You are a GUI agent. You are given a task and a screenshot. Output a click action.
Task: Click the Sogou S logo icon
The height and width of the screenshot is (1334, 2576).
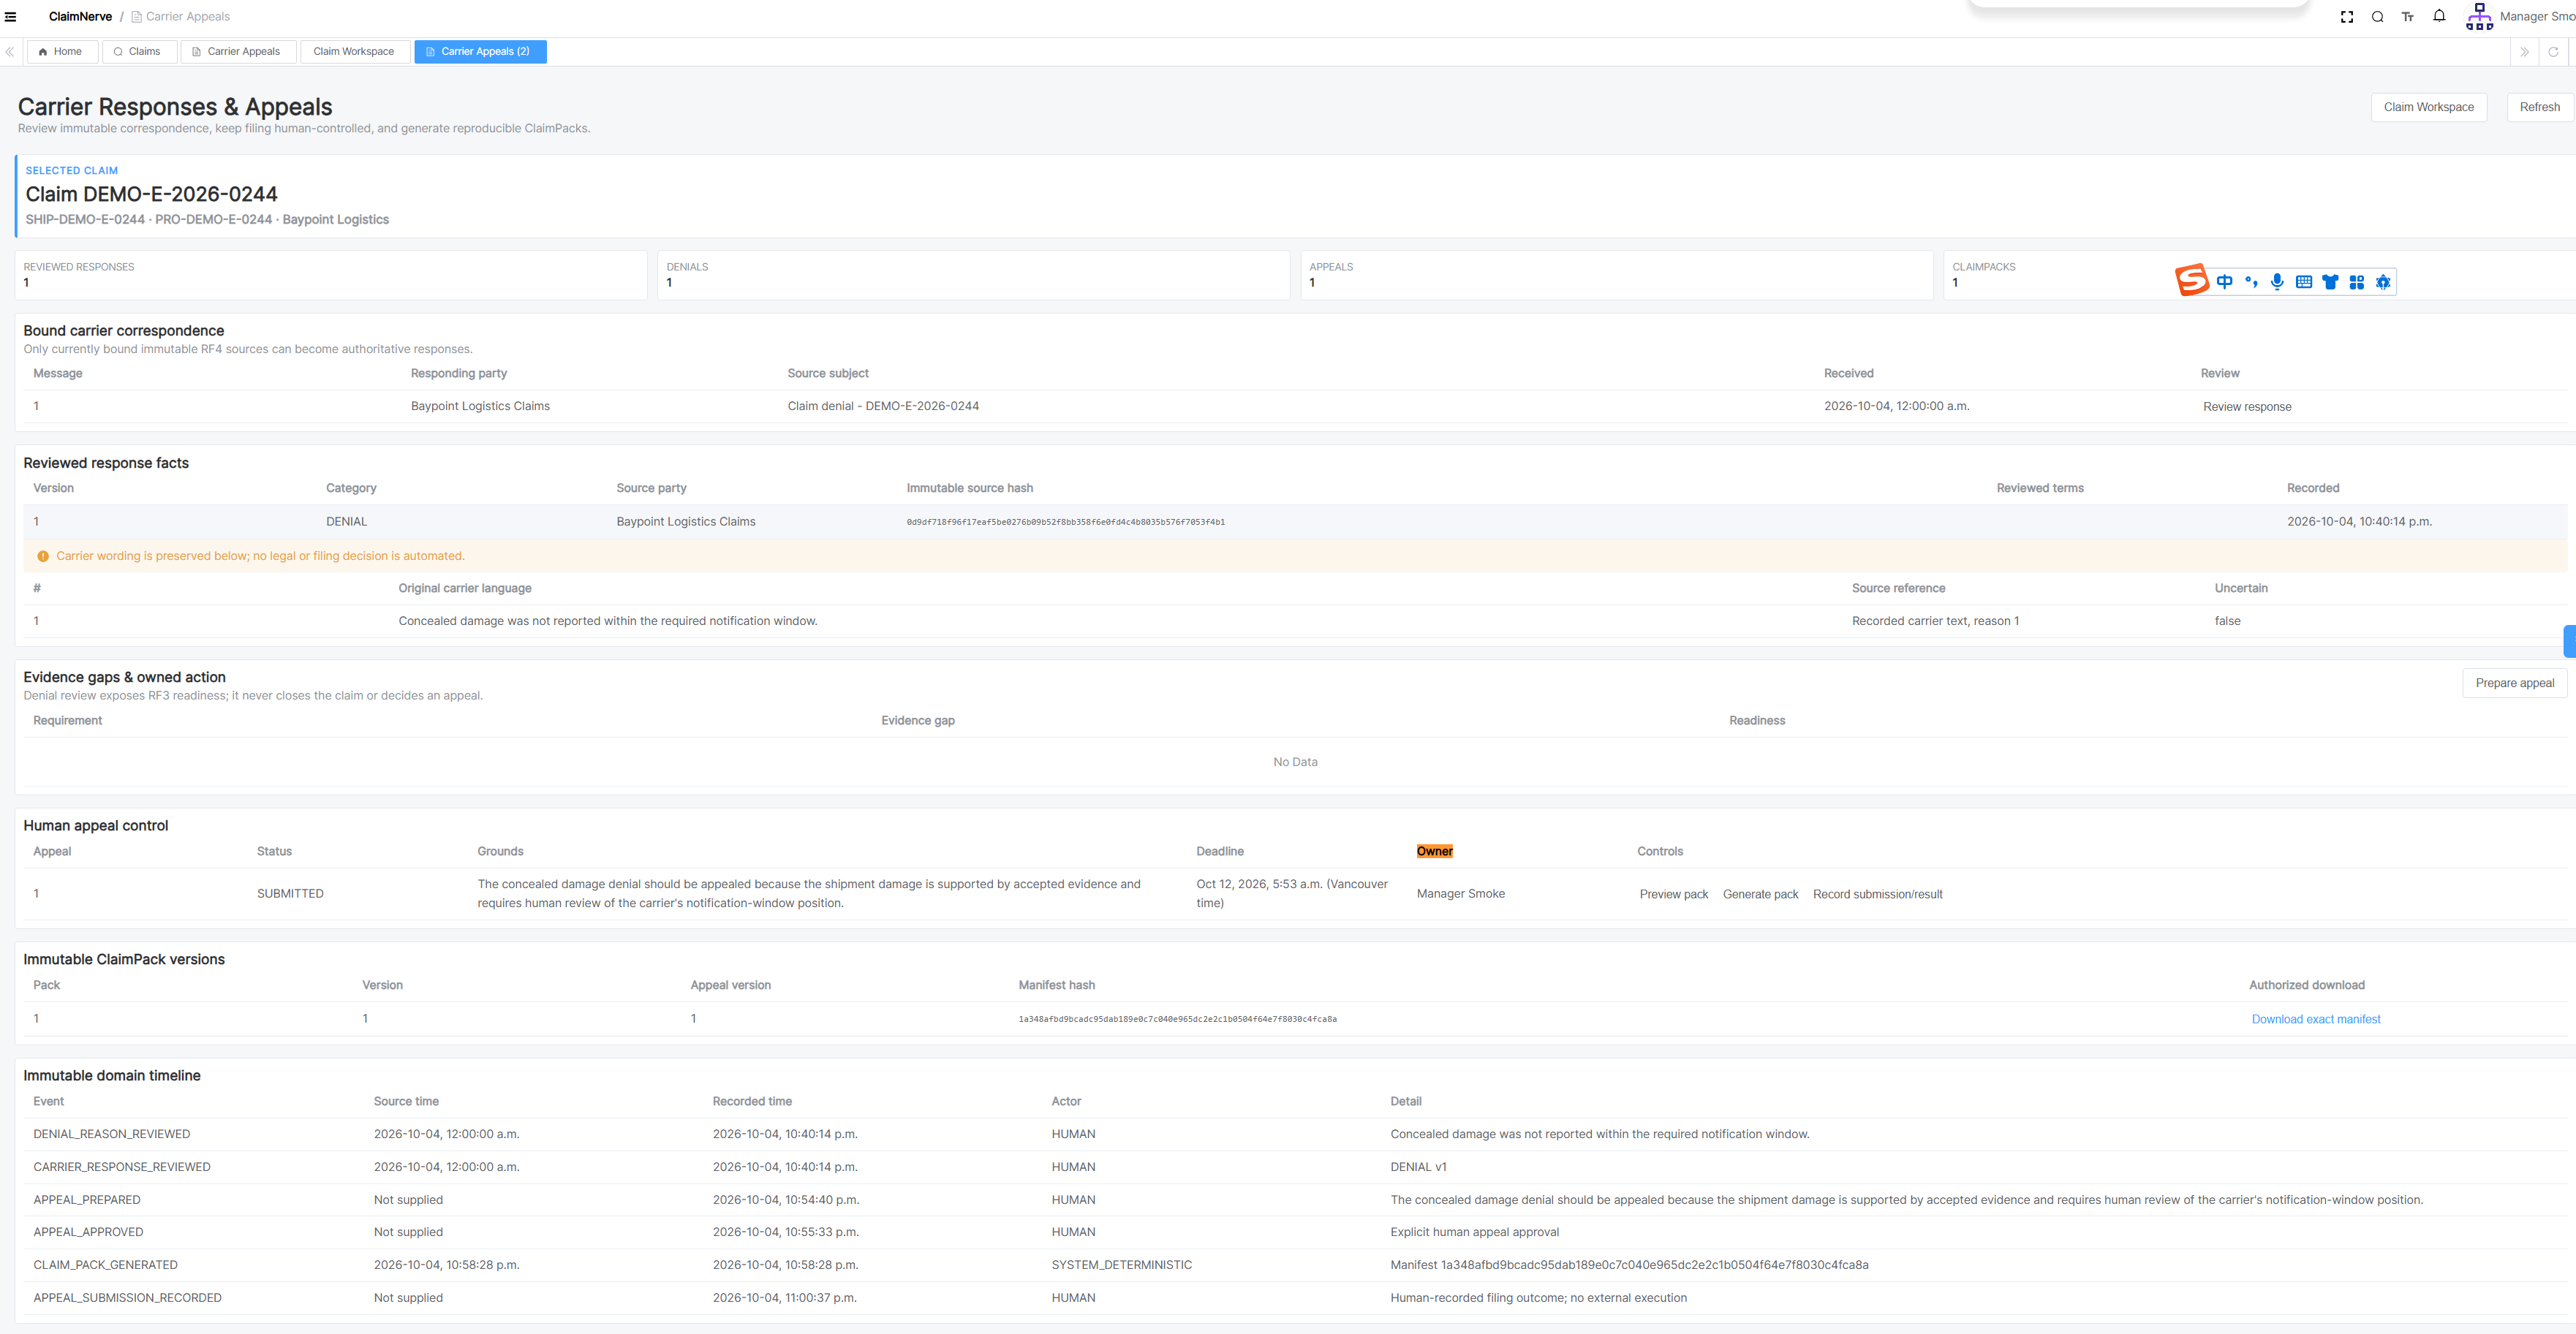click(2191, 281)
